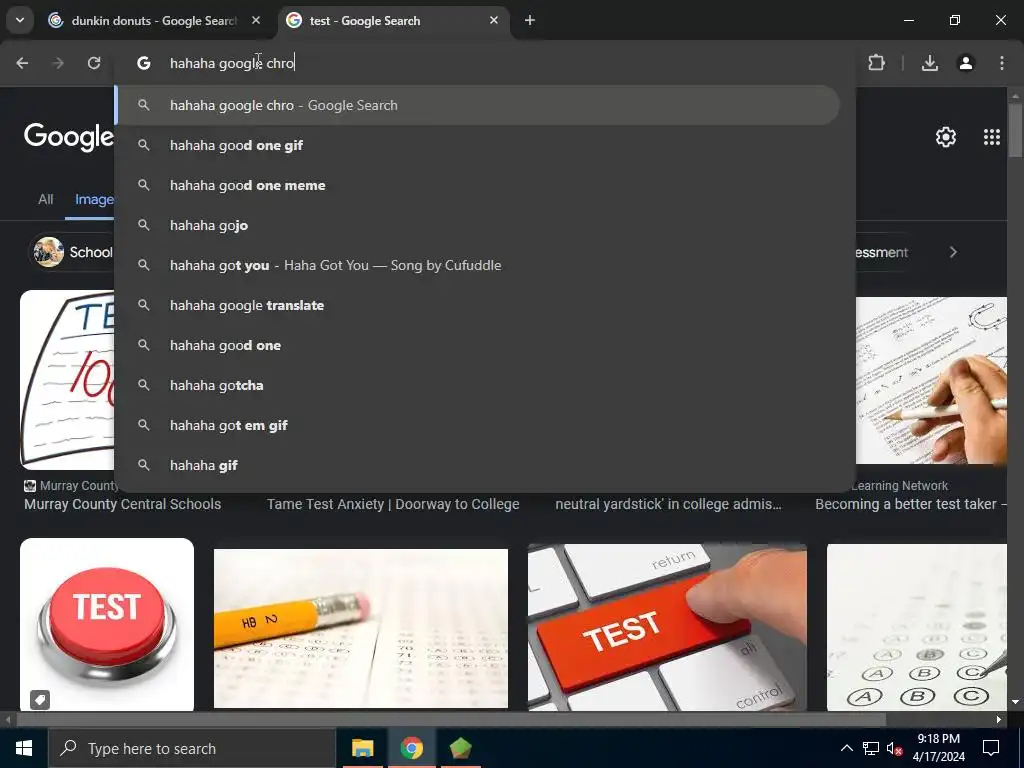Open the Images results tab
The height and width of the screenshot is (768, 1024).
point(94,199)
